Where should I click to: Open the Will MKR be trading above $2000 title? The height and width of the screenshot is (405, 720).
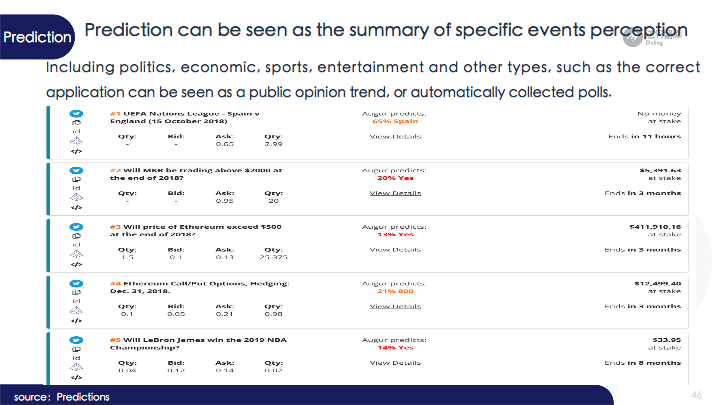coord(196,174)
